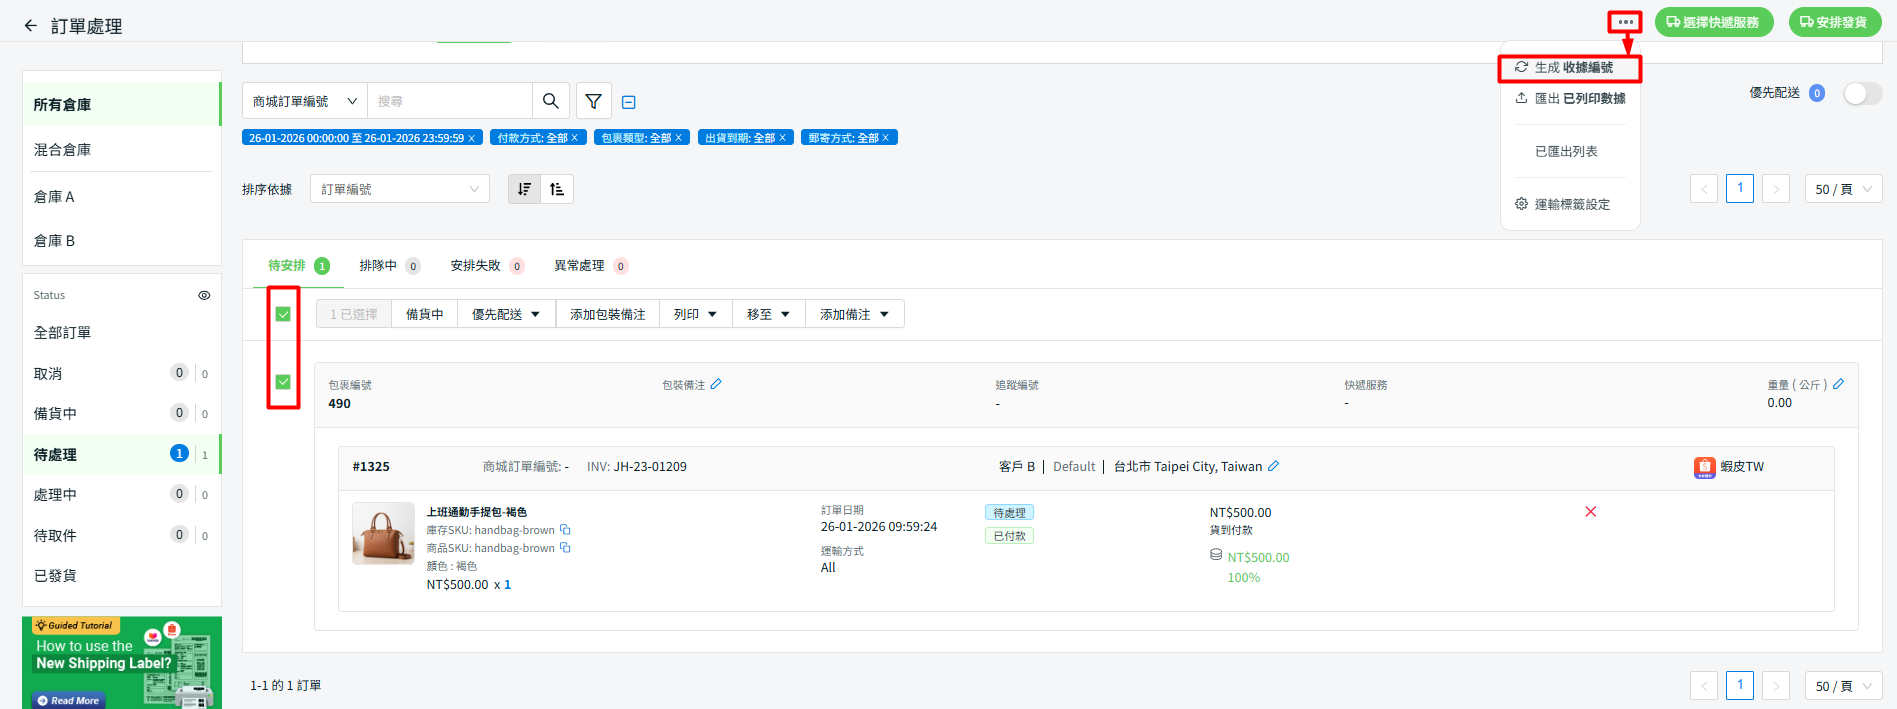The width and height of the screenshot is (1897, 709).
Task: Click the three-dot more options button
Action: (1625, 22)
